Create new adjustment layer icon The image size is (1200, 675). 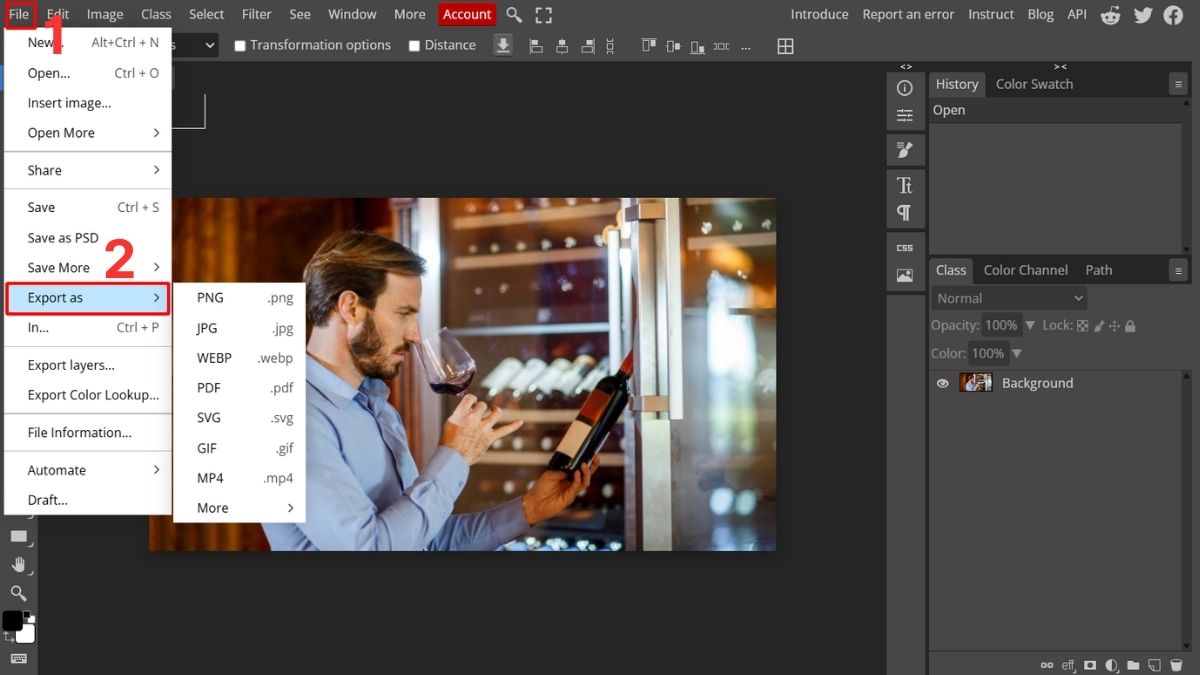[1111, 665]
